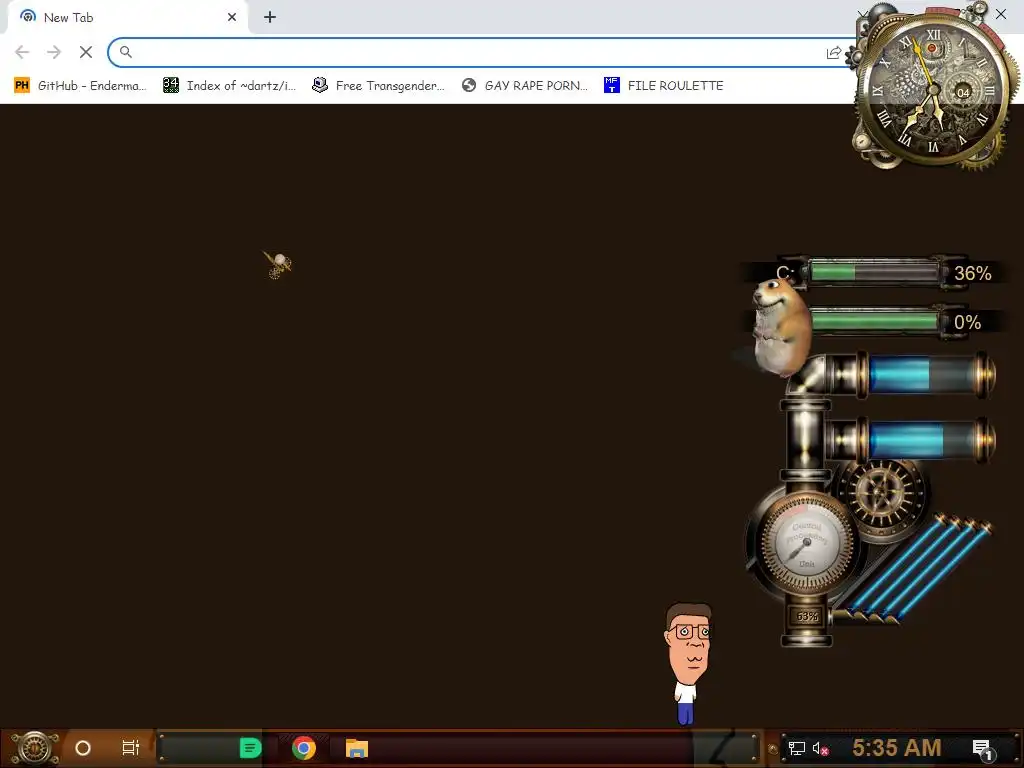Open the tab search chevron in the title bar
The width and height of the screenshot is (1024, 768).
tap(862, 14)
